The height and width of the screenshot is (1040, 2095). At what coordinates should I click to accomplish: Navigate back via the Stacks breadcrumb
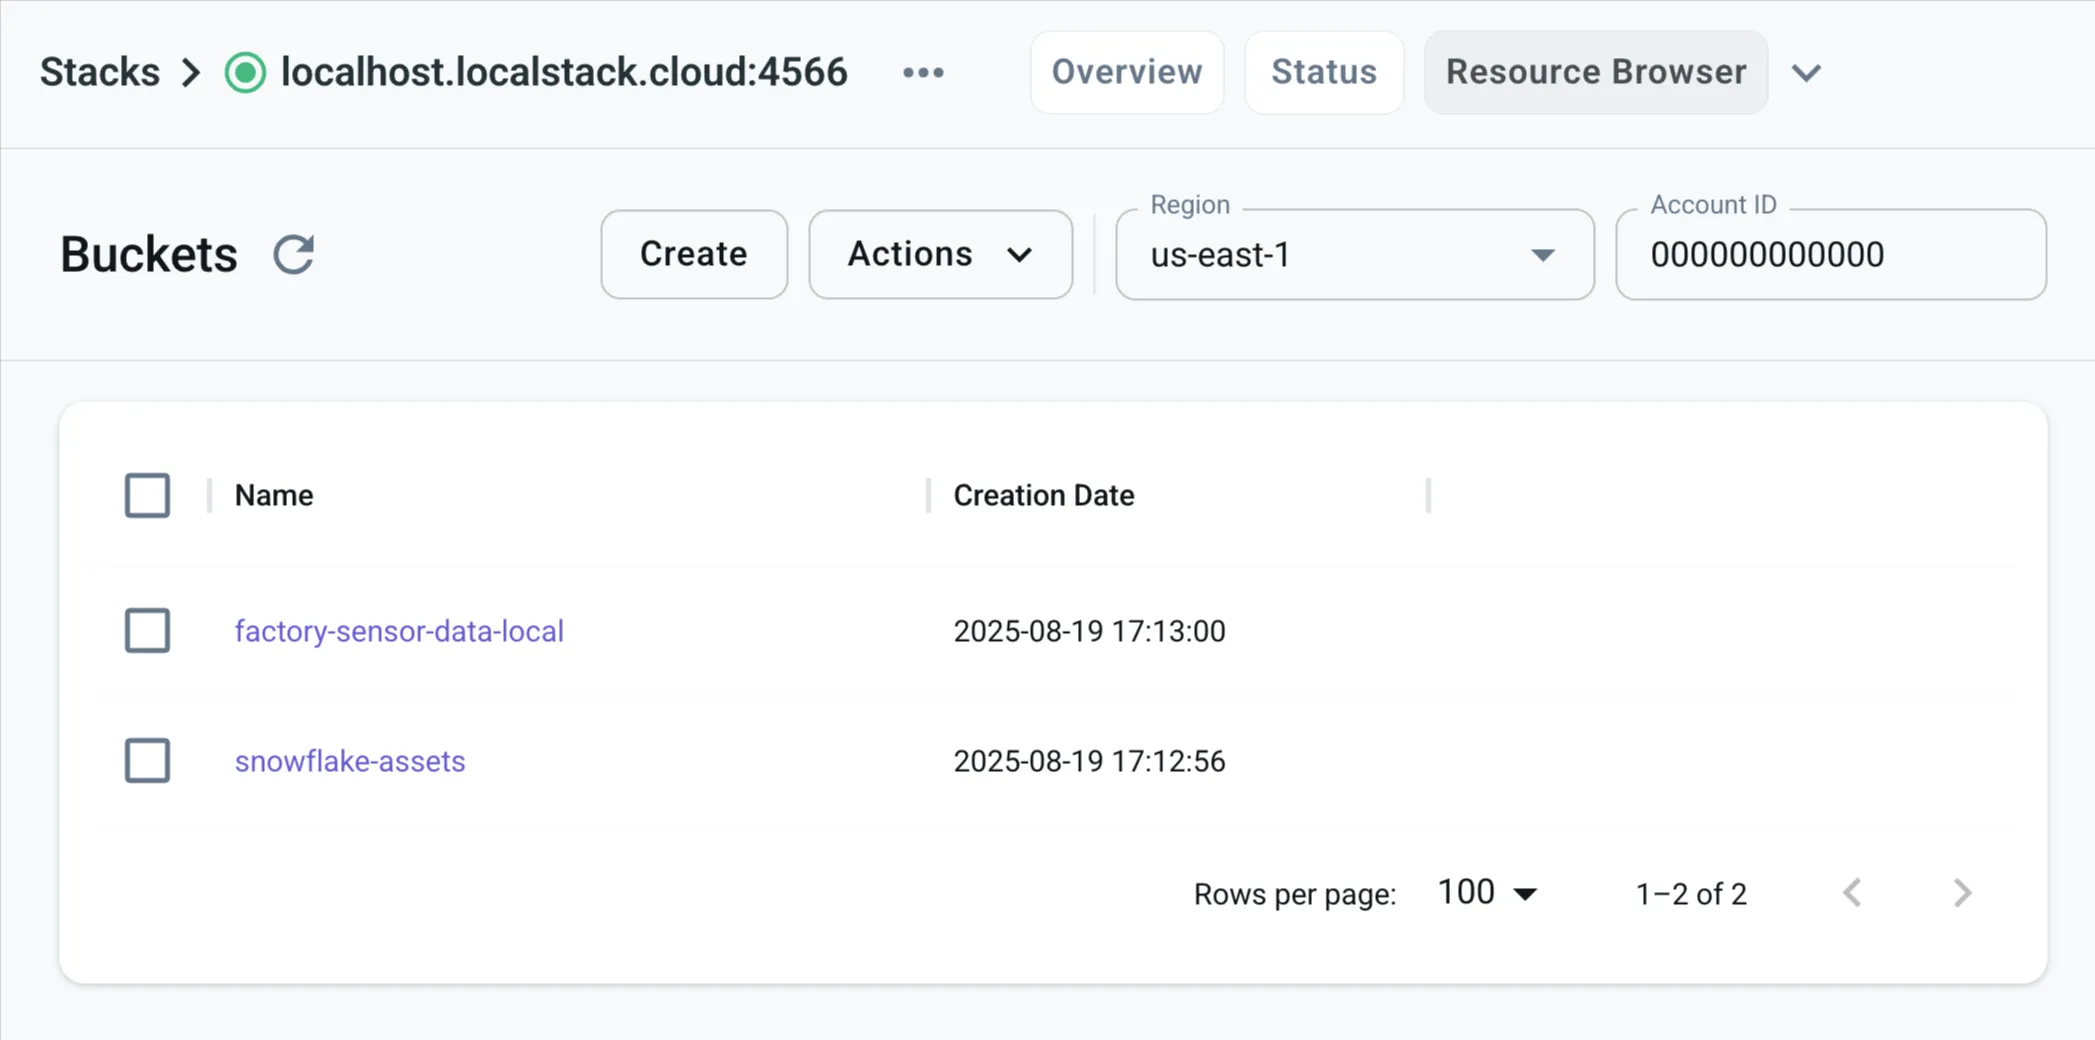pyautogui.click(x=99, y=72)
